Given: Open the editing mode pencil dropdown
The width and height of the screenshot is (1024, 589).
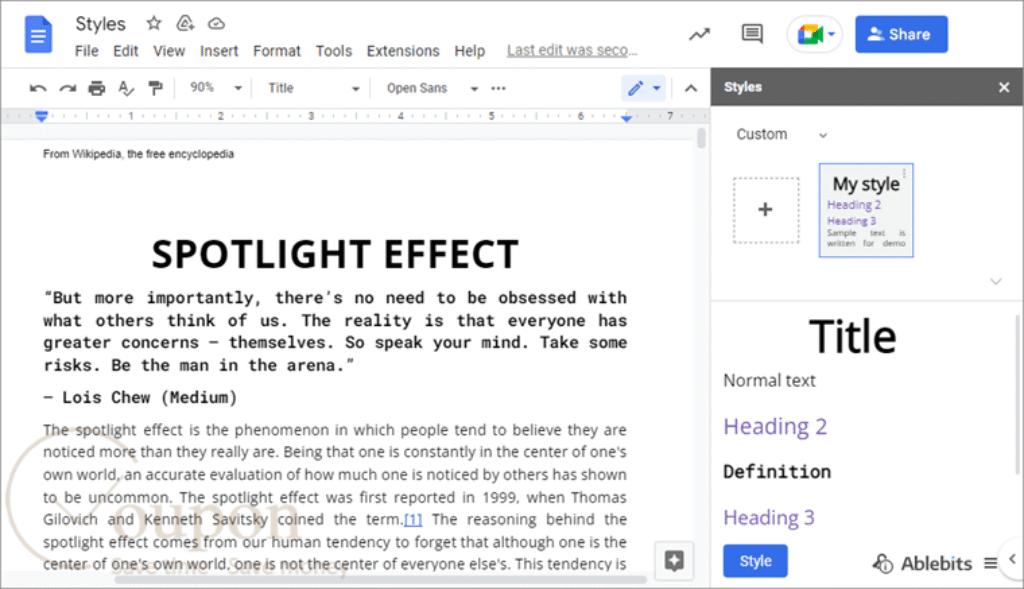Looking at the screenshot, I should click(644, 88).
